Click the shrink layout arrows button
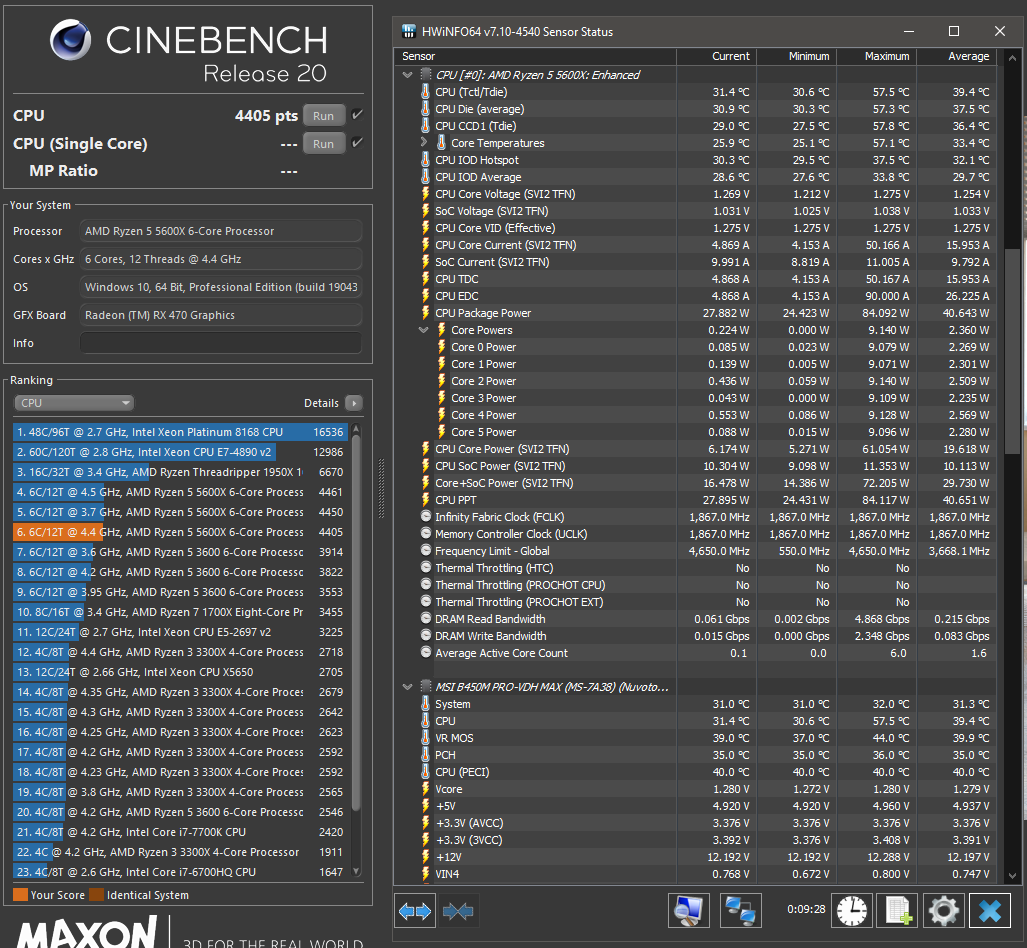 pos(458,911)
